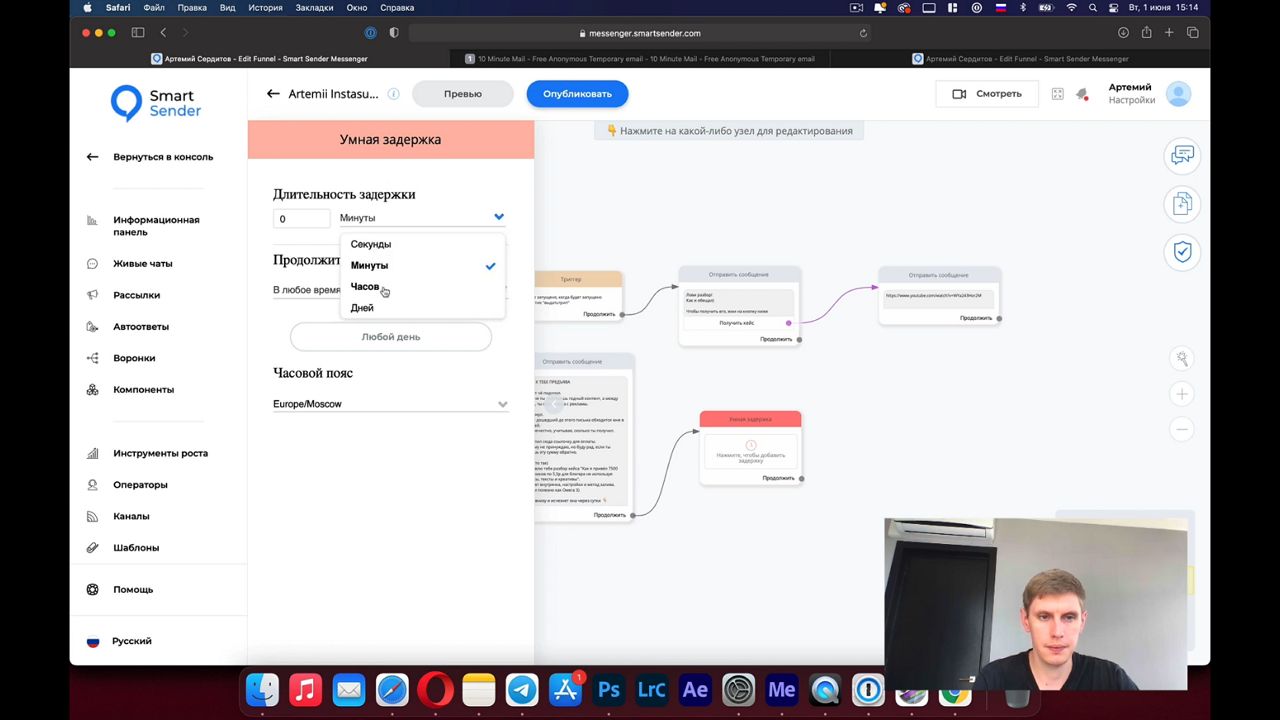Collapse the delay unit dropdown arrow
Image resolution: width=1280 pixels, height=720 pixels.
[498, 217]
